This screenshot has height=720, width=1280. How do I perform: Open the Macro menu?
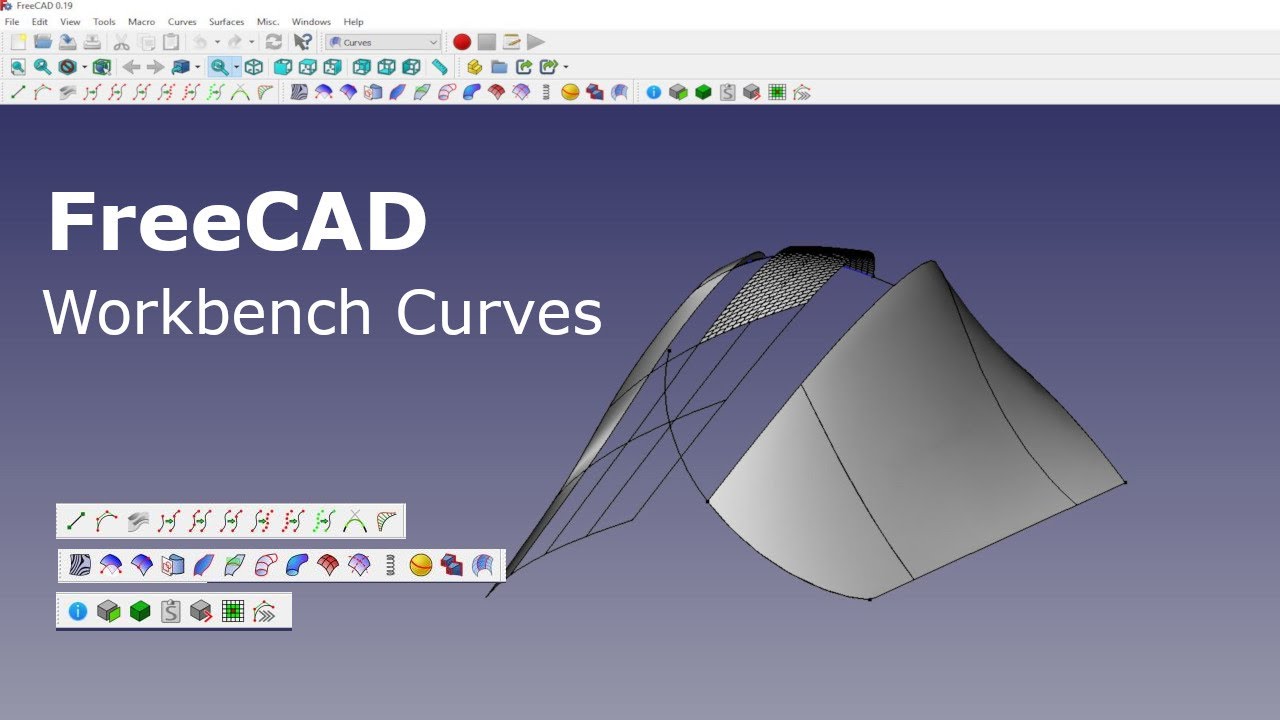coord(141,21)
